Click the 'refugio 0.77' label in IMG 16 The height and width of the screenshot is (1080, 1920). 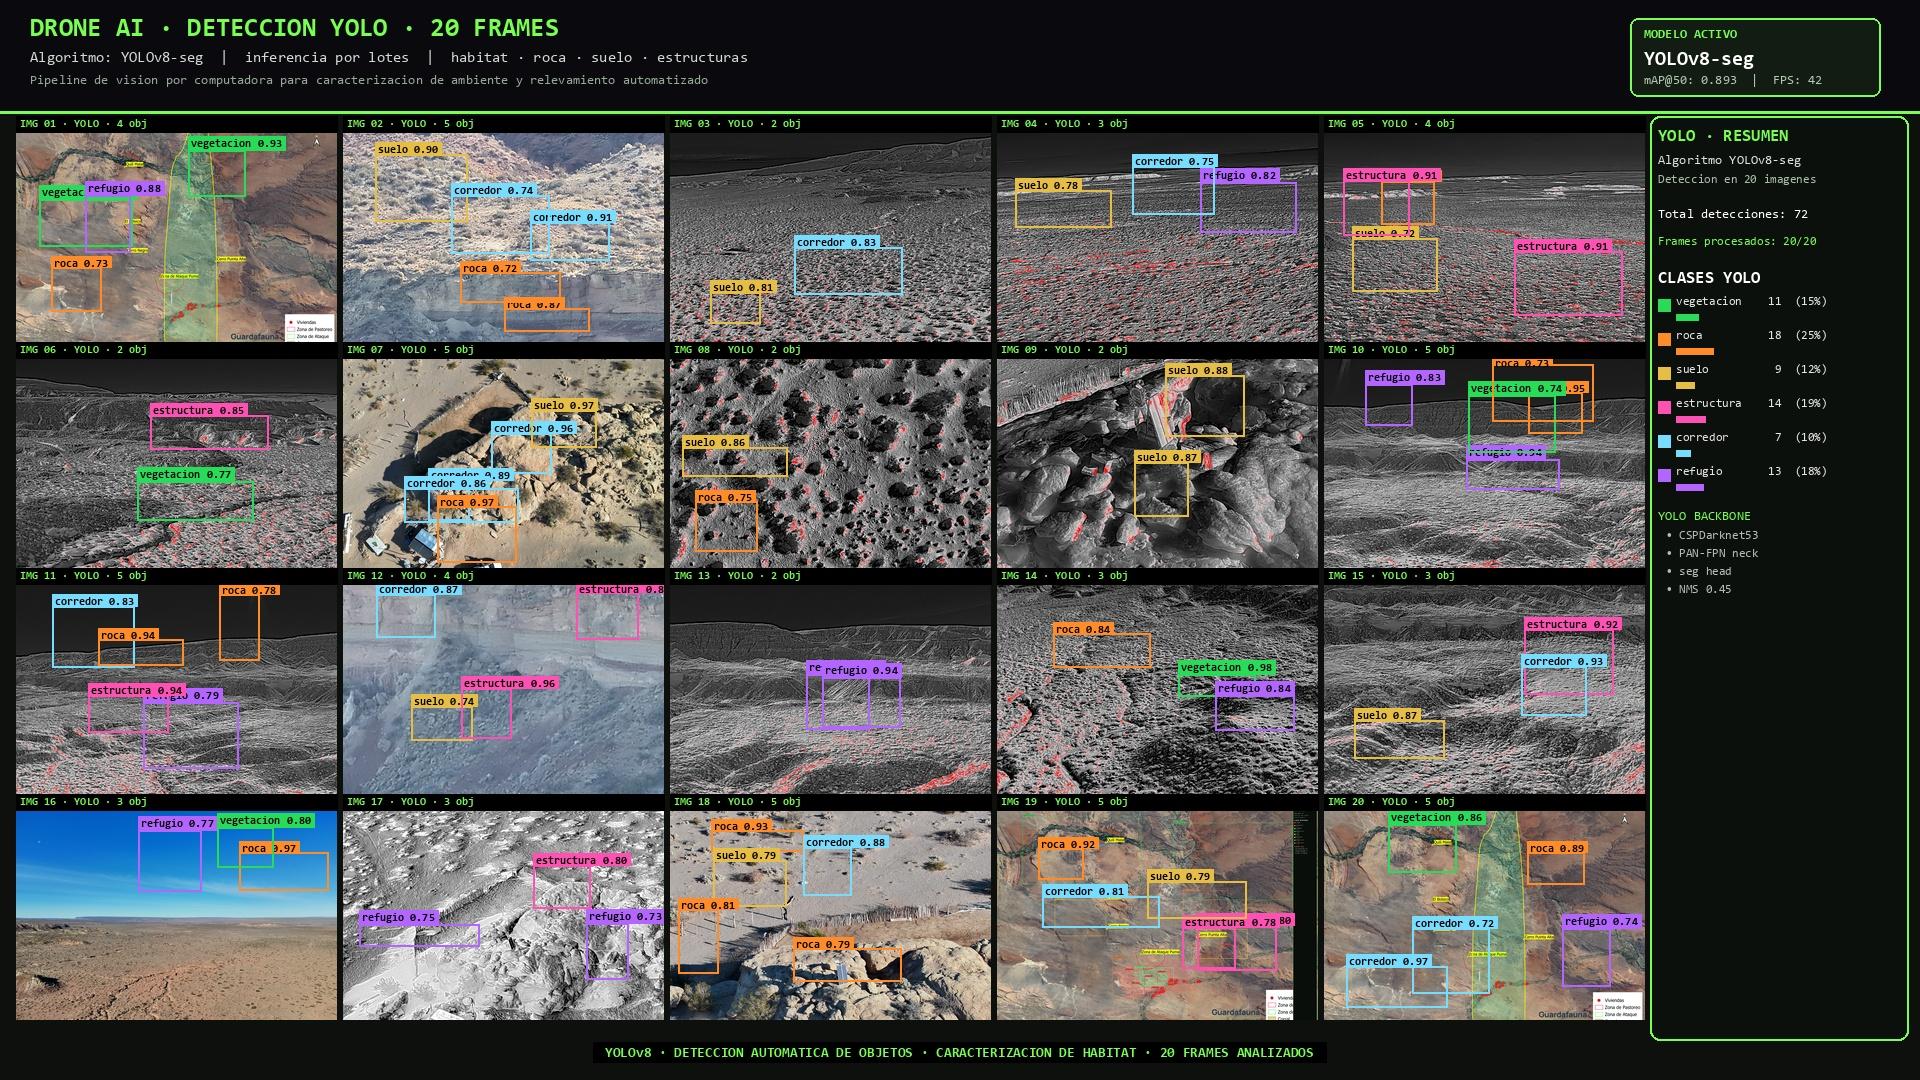click(178, 823)
